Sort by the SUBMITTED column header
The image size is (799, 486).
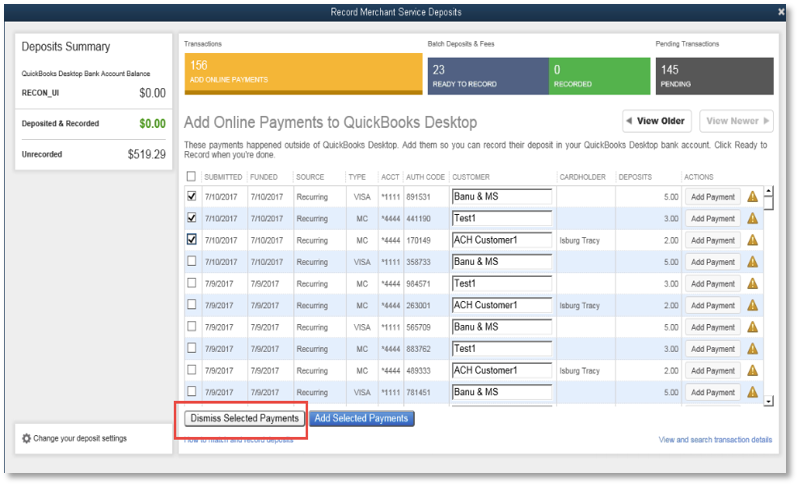pos(223,177)
